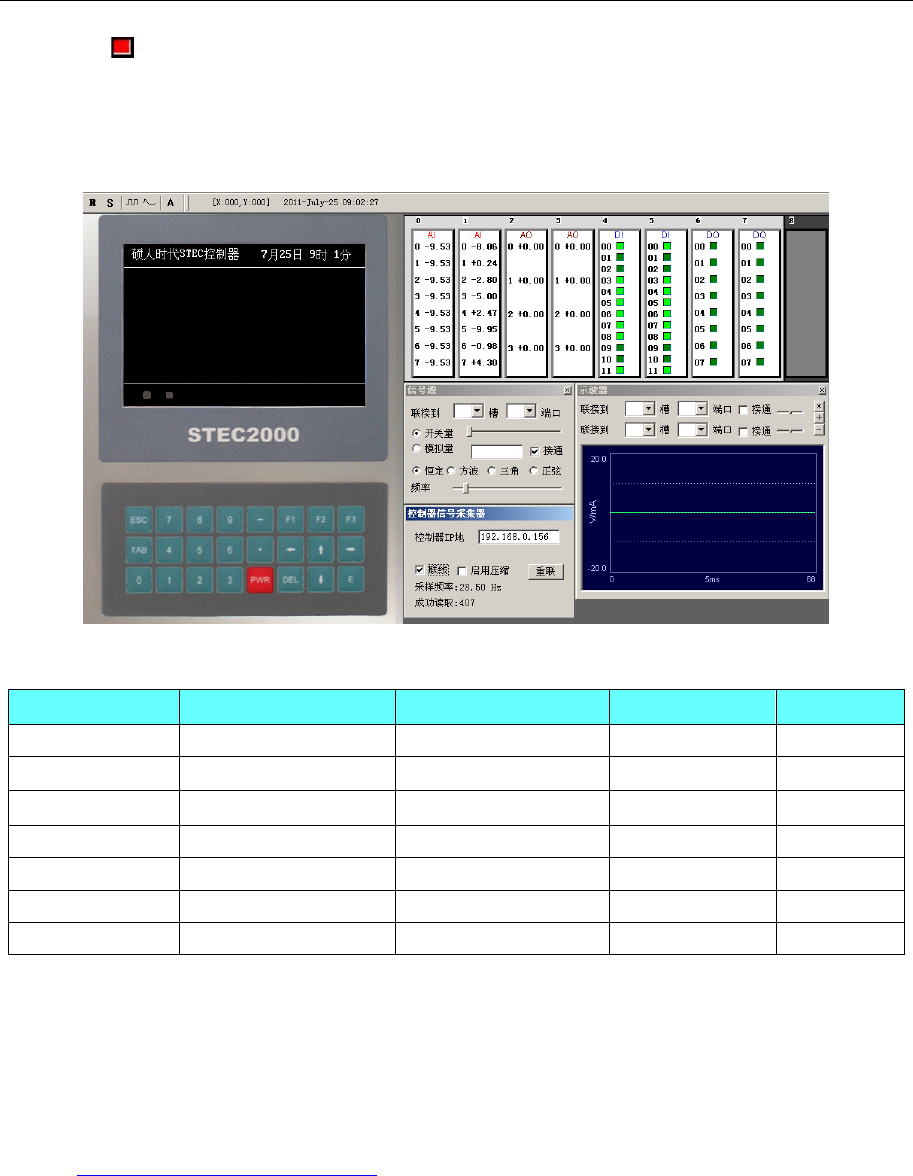Click the red square icon above the simulator

(x=122, y=47)
